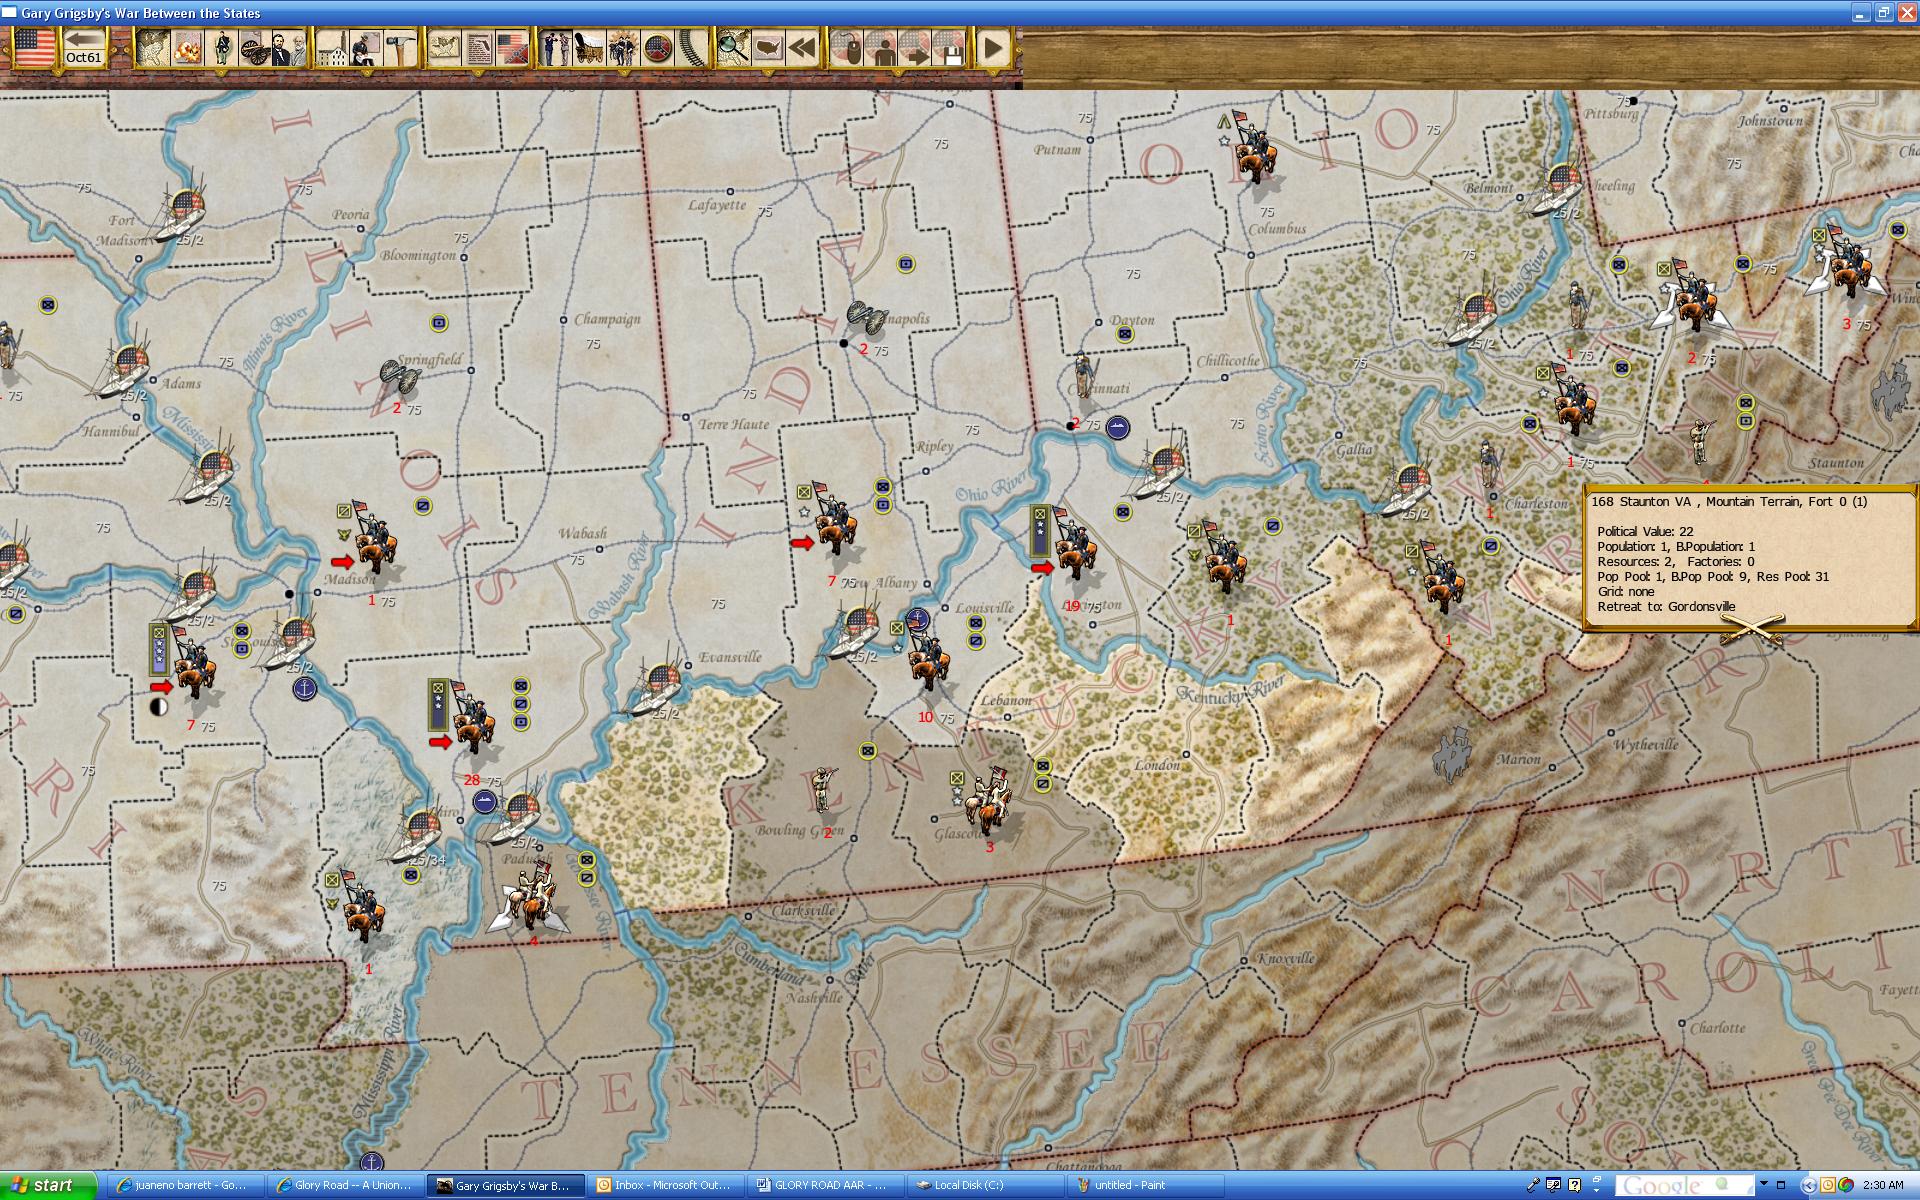
Task: Click the crossed sabres icon on tooltip
Action: tap(1751, 627)
